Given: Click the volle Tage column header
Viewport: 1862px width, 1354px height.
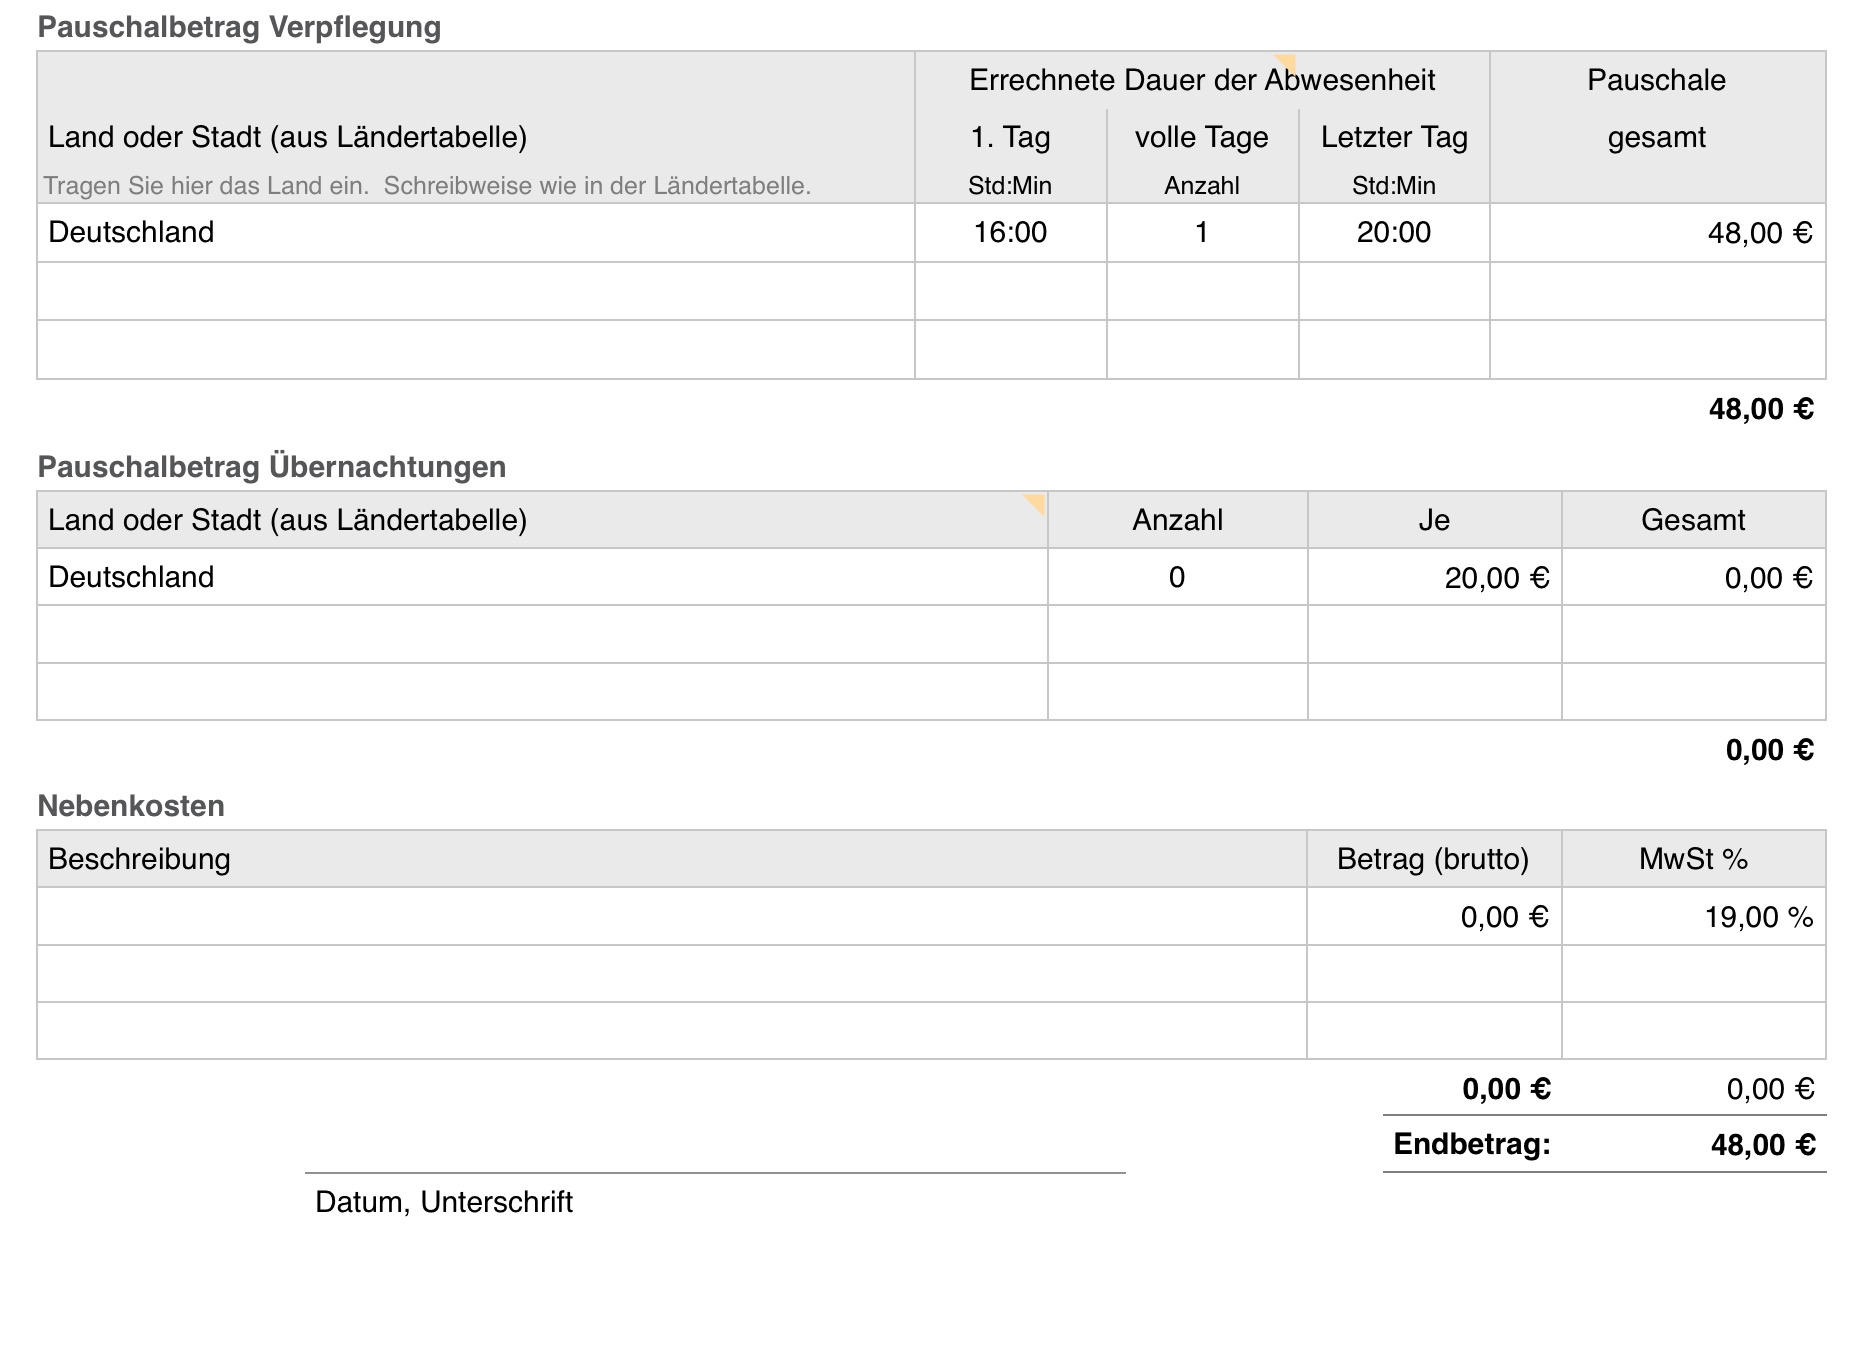Looking at the screenshot, I should 1202,137.
